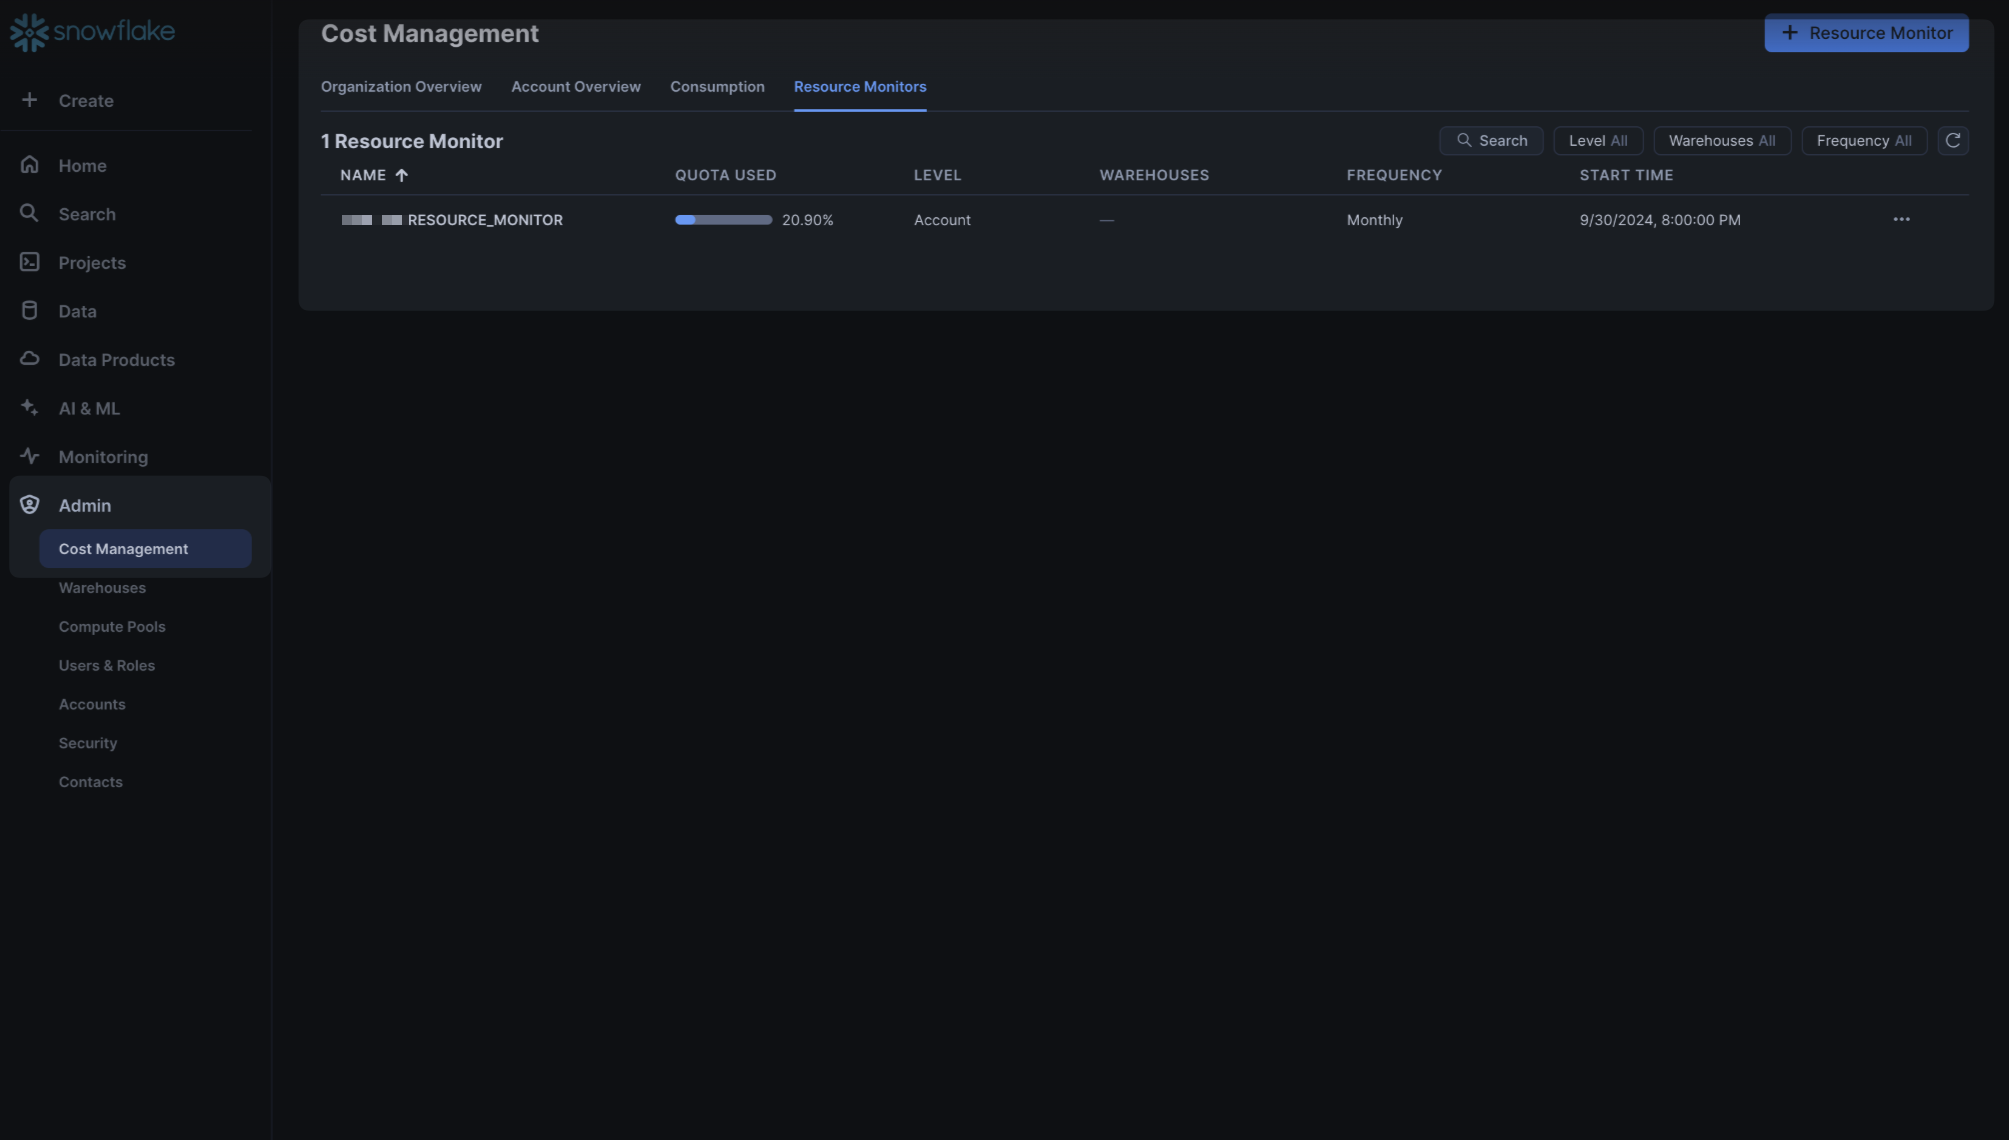Click the Create plus icon
The height and width of the screenshot is (1140, 2009).
pos(29,100)
